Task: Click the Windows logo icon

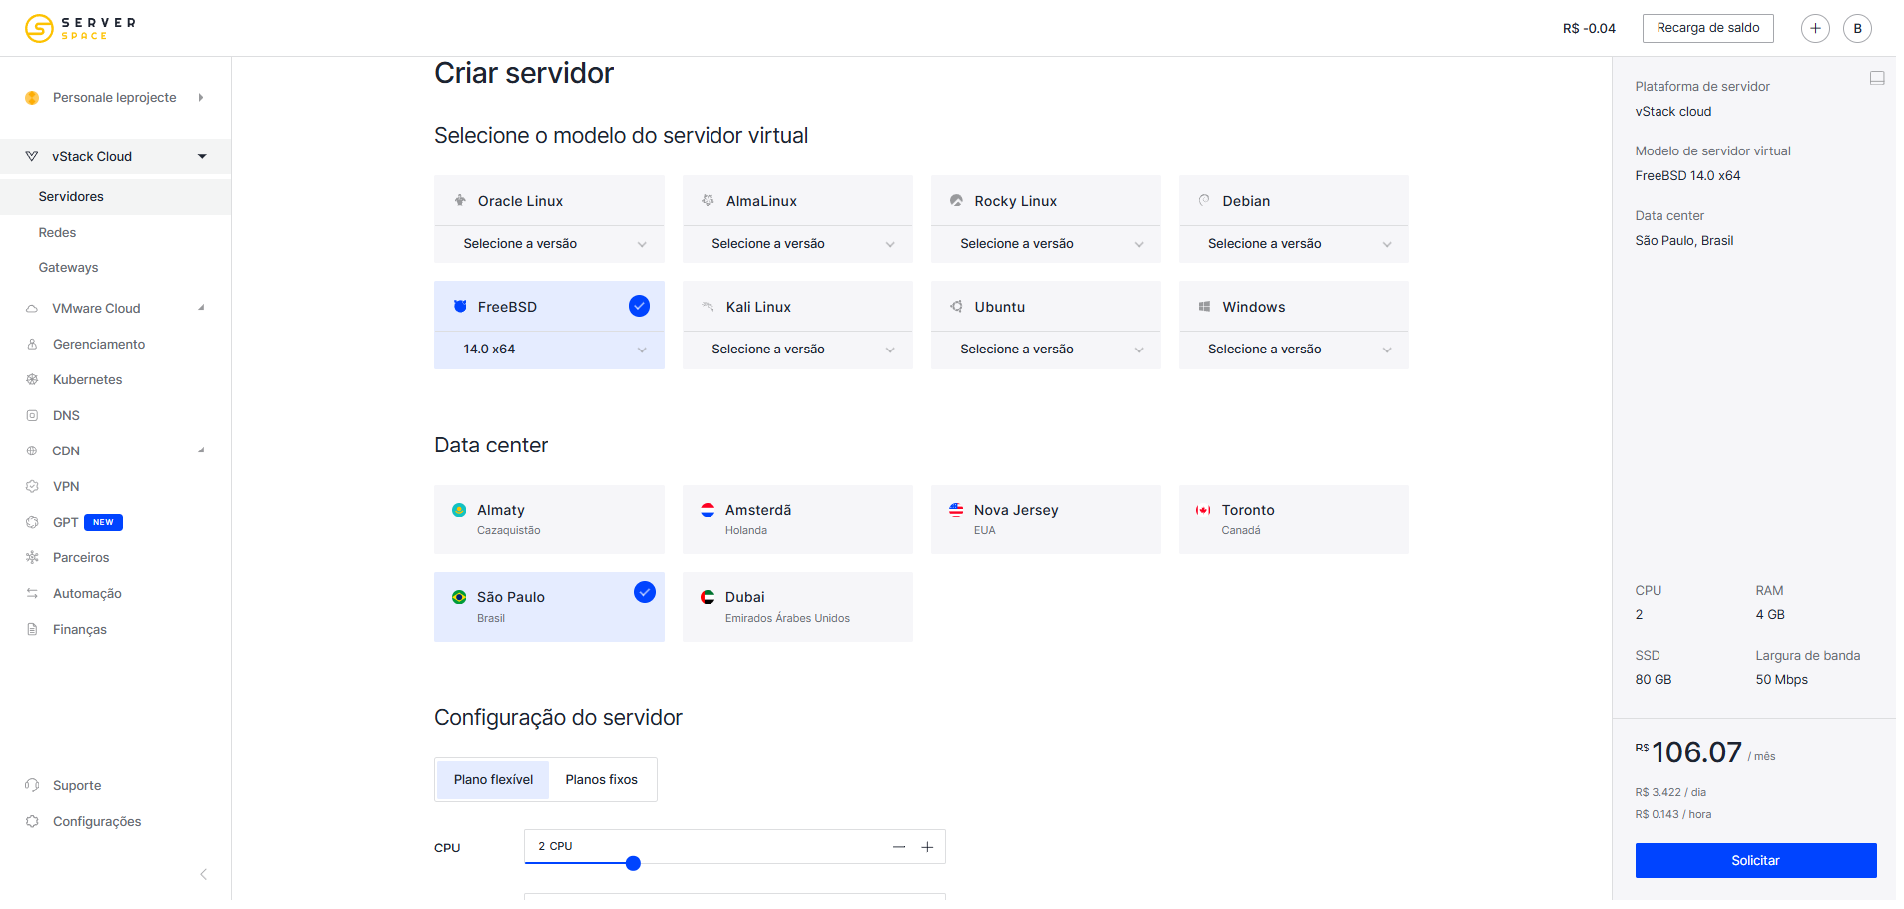Action: tap(1204, 306)
